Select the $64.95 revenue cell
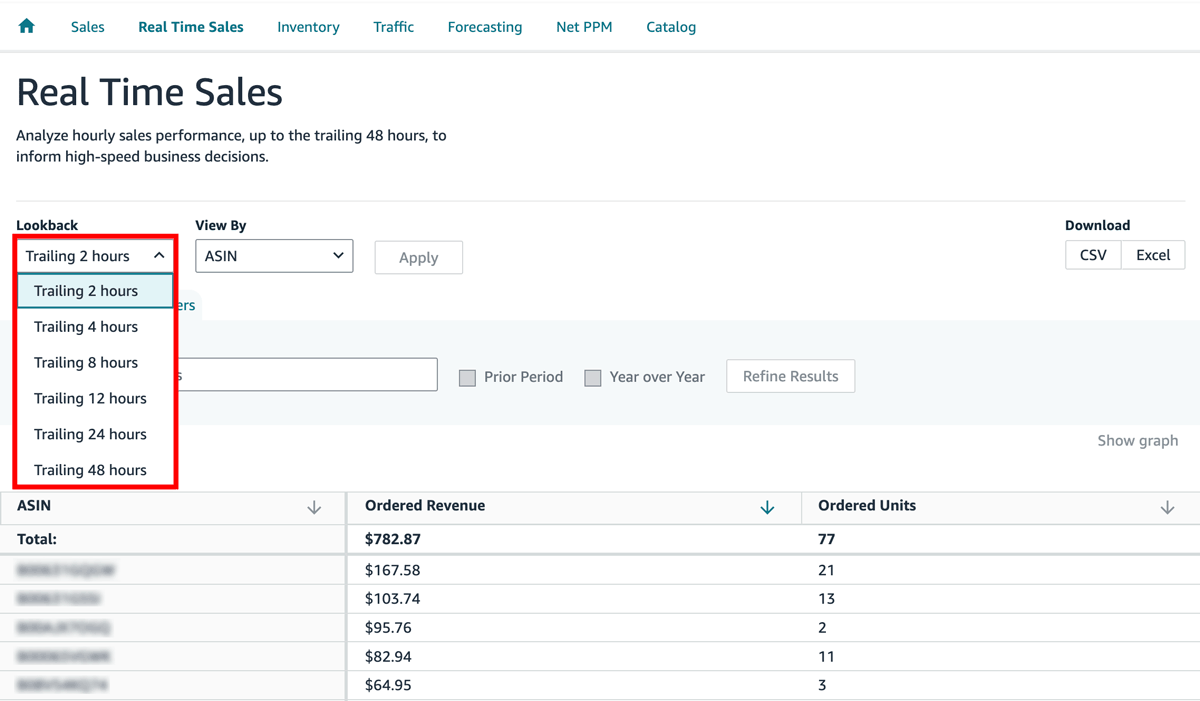Screen dimensions: 1200x701 tap(574, 686)
